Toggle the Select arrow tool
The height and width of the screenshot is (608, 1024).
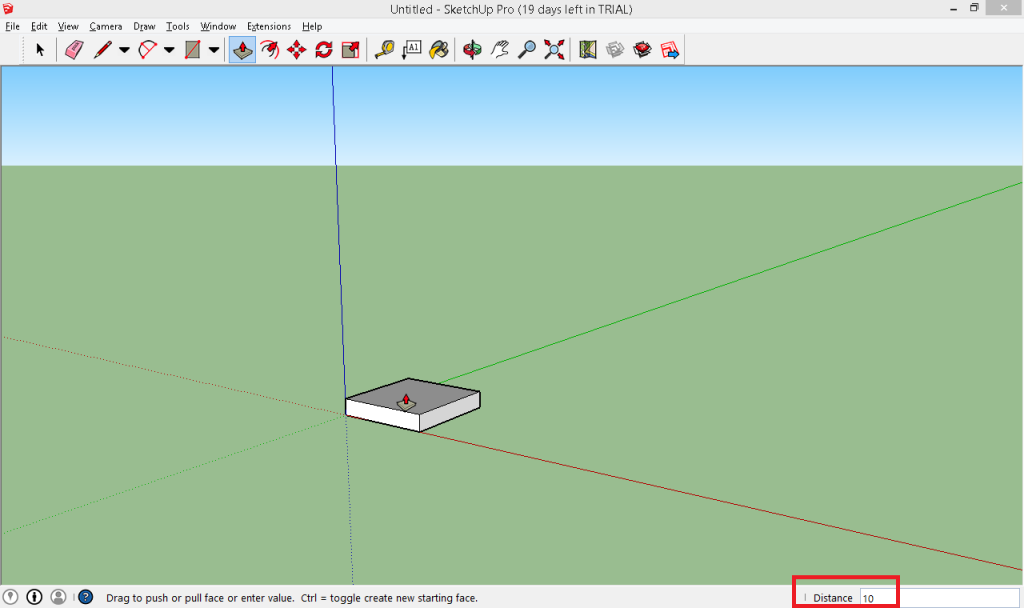[x=40, y=48]
